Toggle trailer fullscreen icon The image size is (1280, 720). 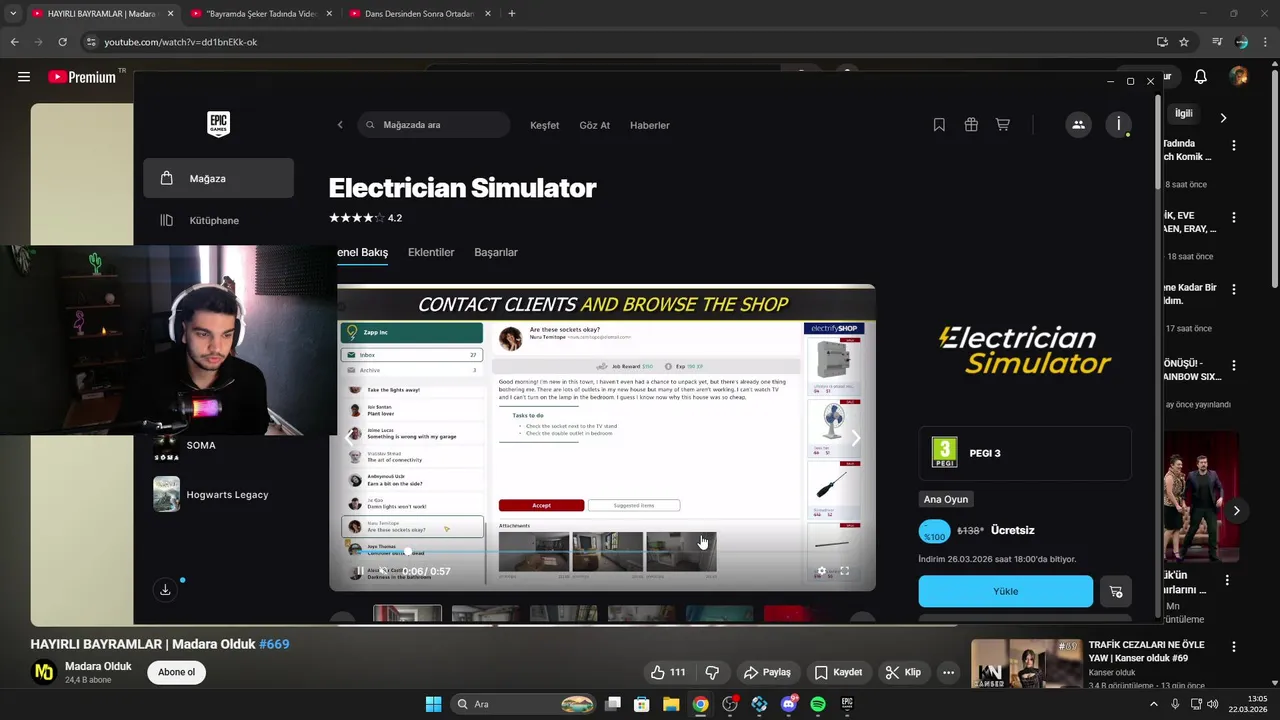click(x=845, y=571)
